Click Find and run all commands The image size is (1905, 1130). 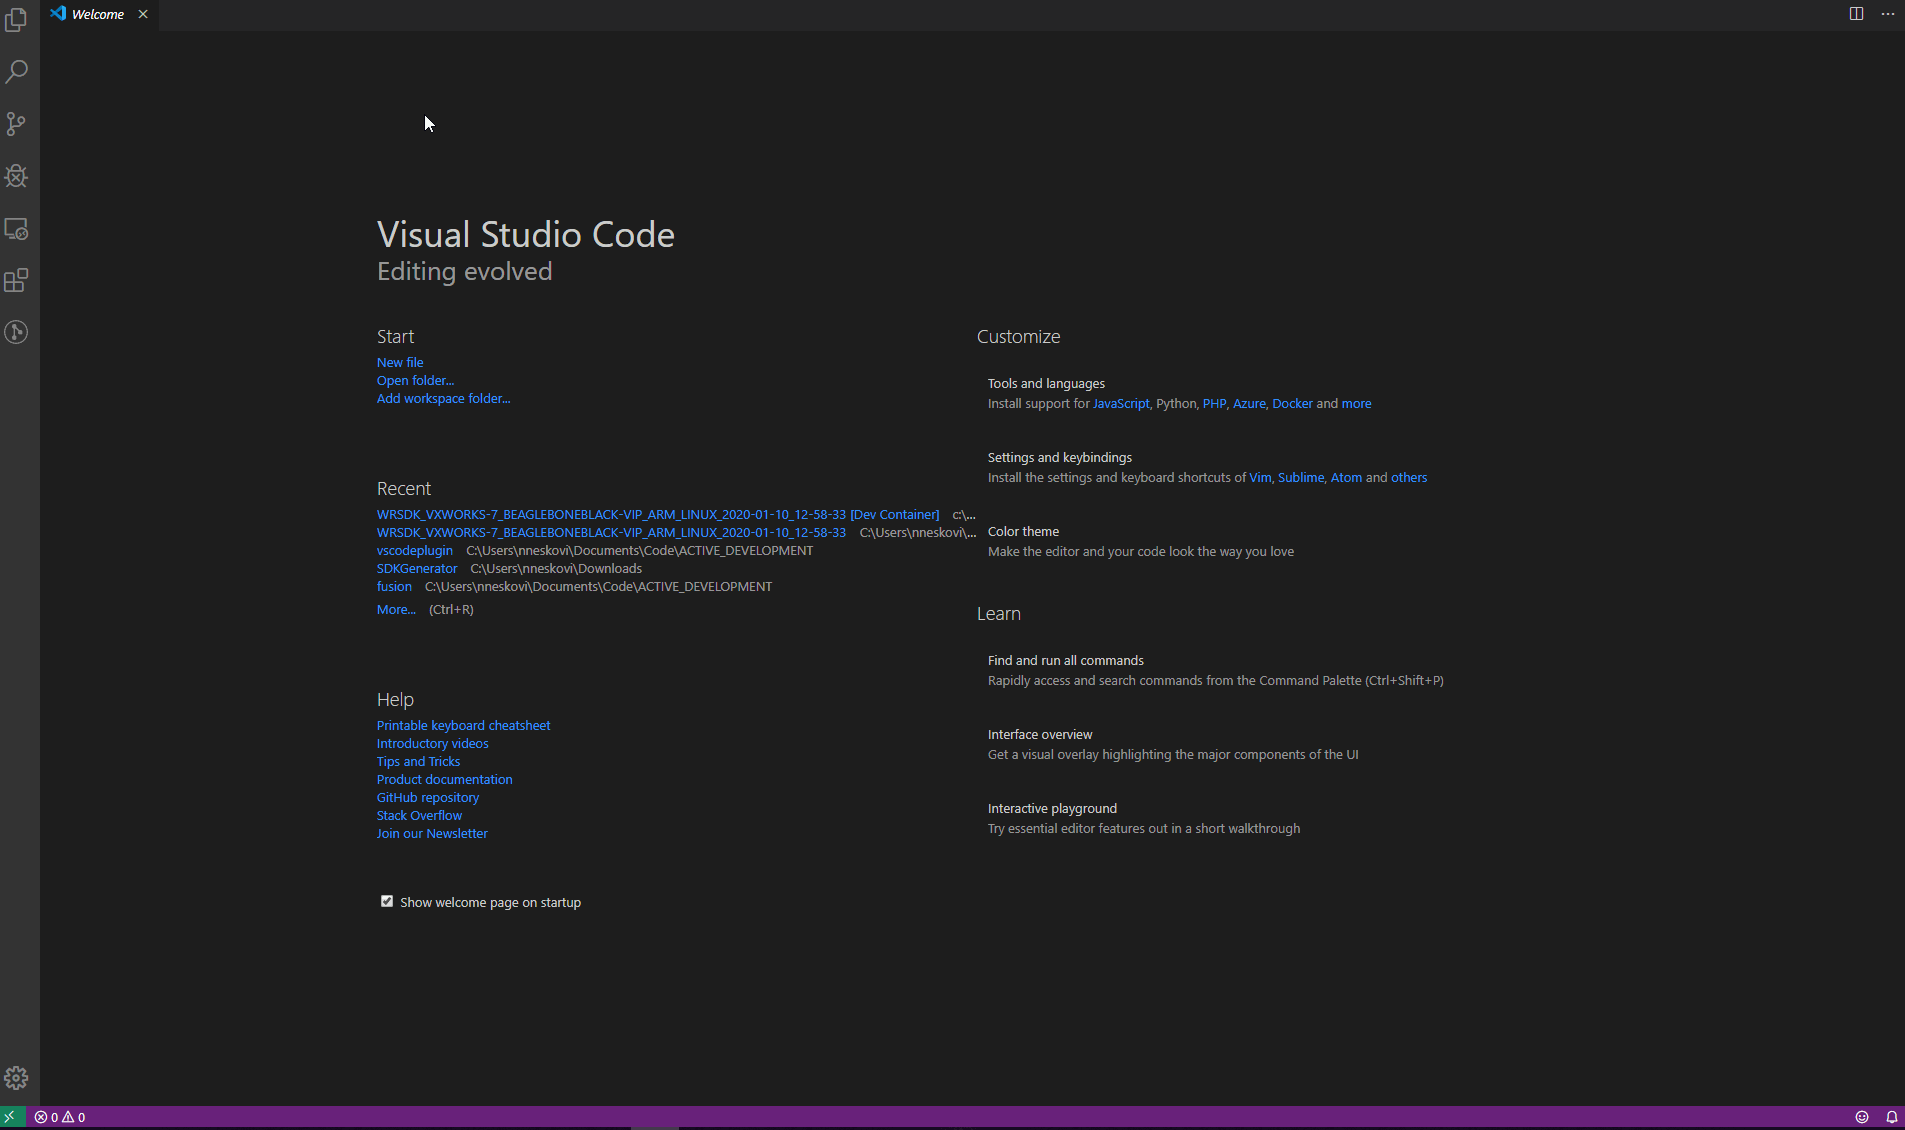pyautogui.click(x=1216, y=670)
